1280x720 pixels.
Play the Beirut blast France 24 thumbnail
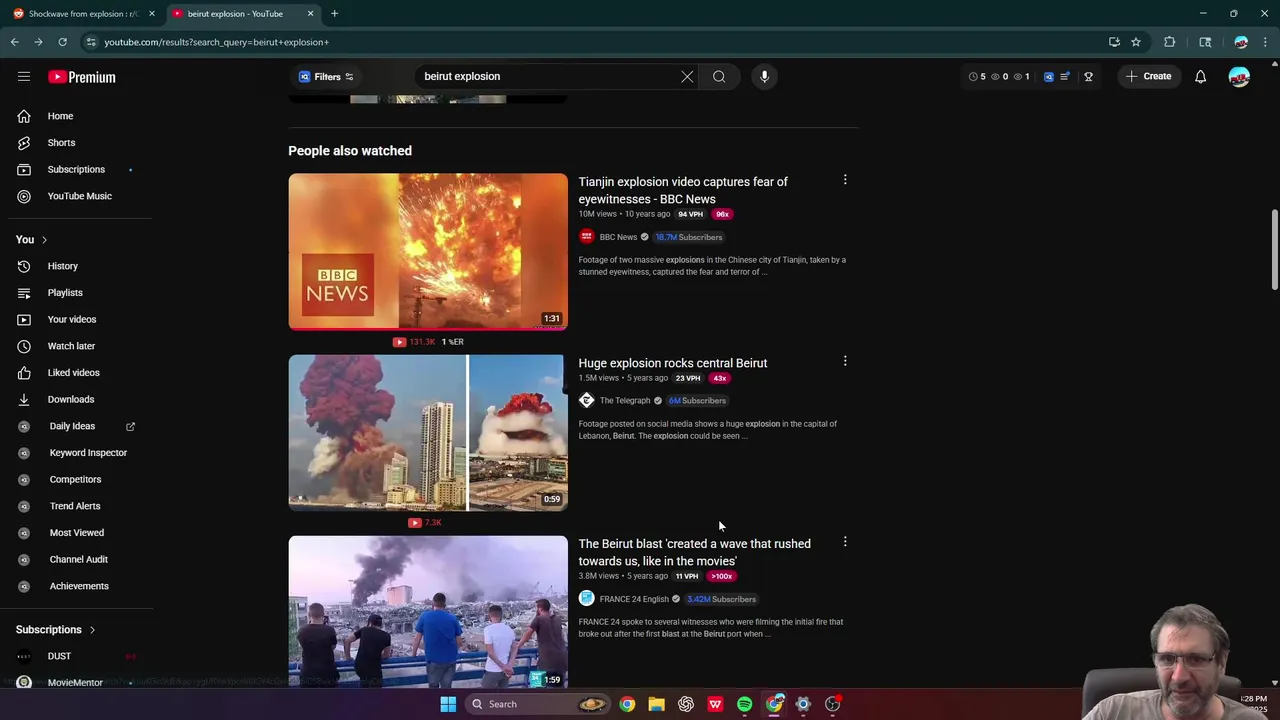pos(428,612)
